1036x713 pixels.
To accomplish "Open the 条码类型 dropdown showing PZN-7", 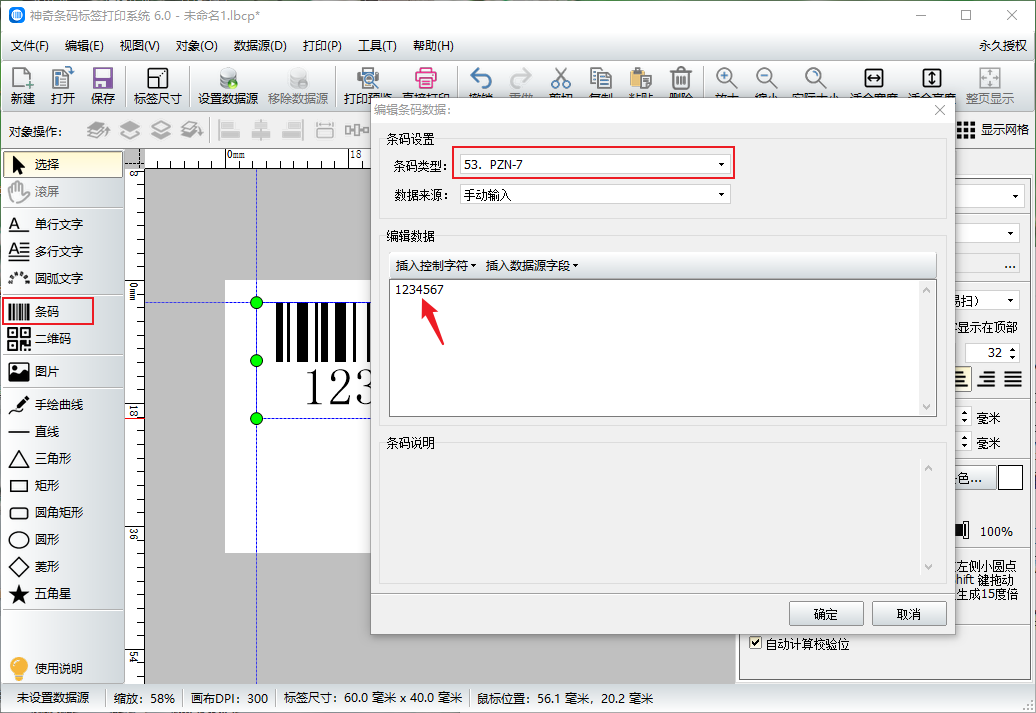I will pos(595,165).
